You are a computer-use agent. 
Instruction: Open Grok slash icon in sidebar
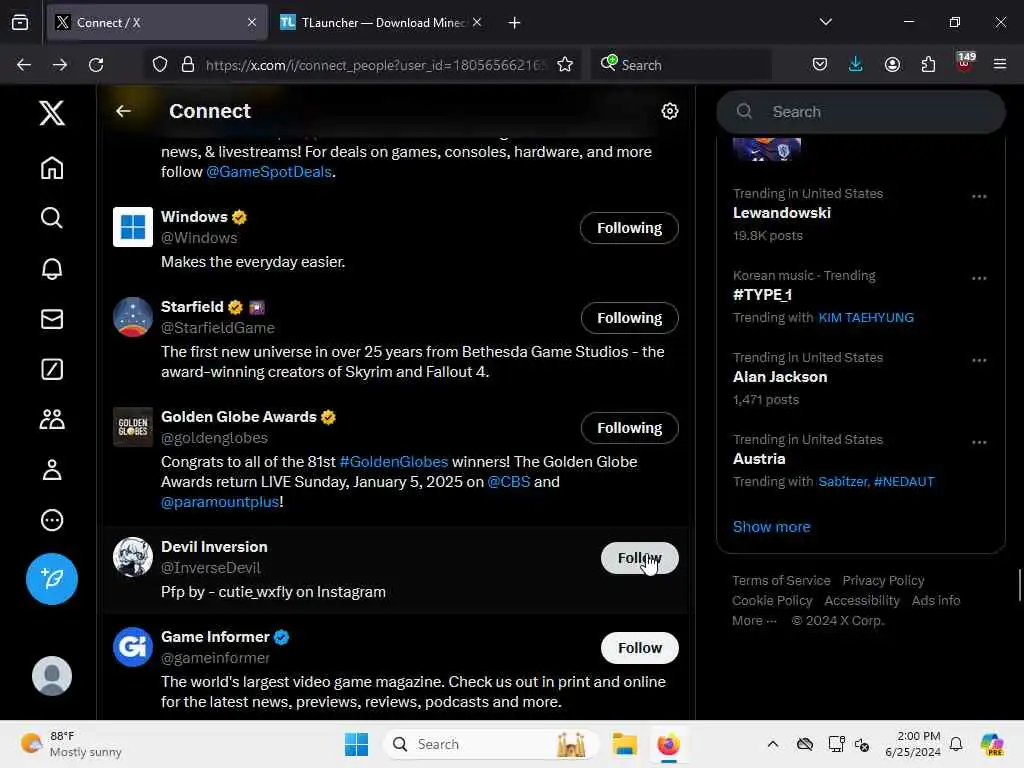pyautogui.click(x=52, y=369)
